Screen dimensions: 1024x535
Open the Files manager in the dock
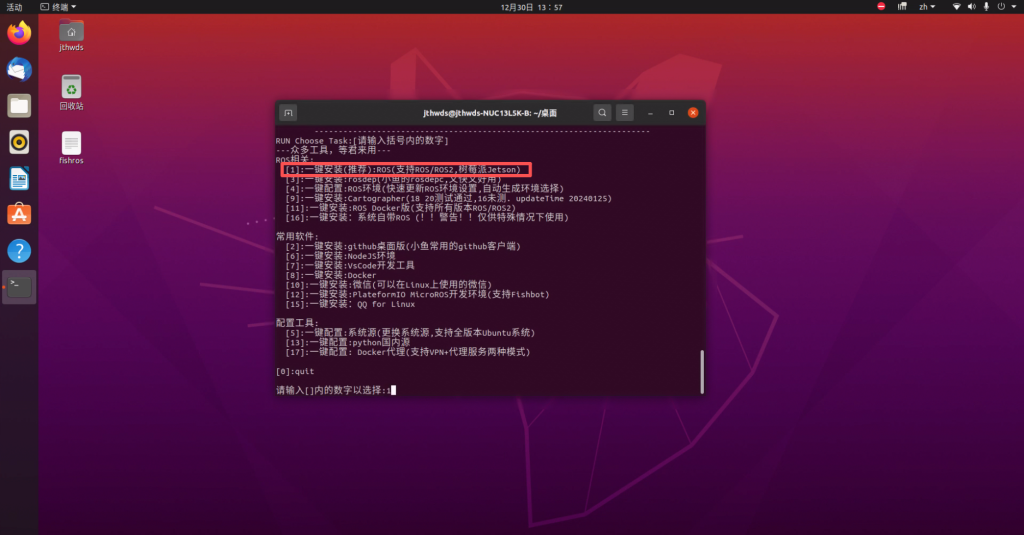click(19, 105)
